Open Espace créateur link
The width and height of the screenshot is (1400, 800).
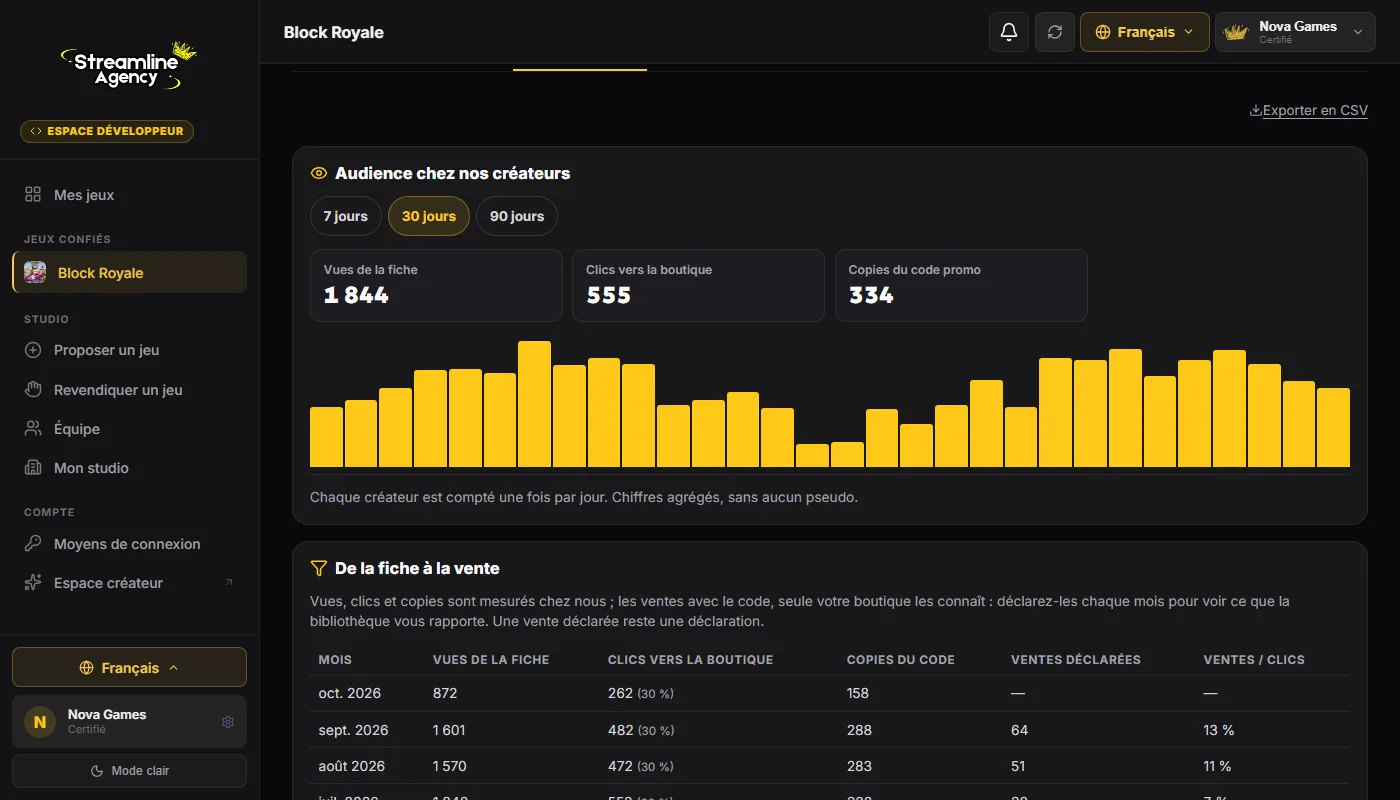[129, 583]
